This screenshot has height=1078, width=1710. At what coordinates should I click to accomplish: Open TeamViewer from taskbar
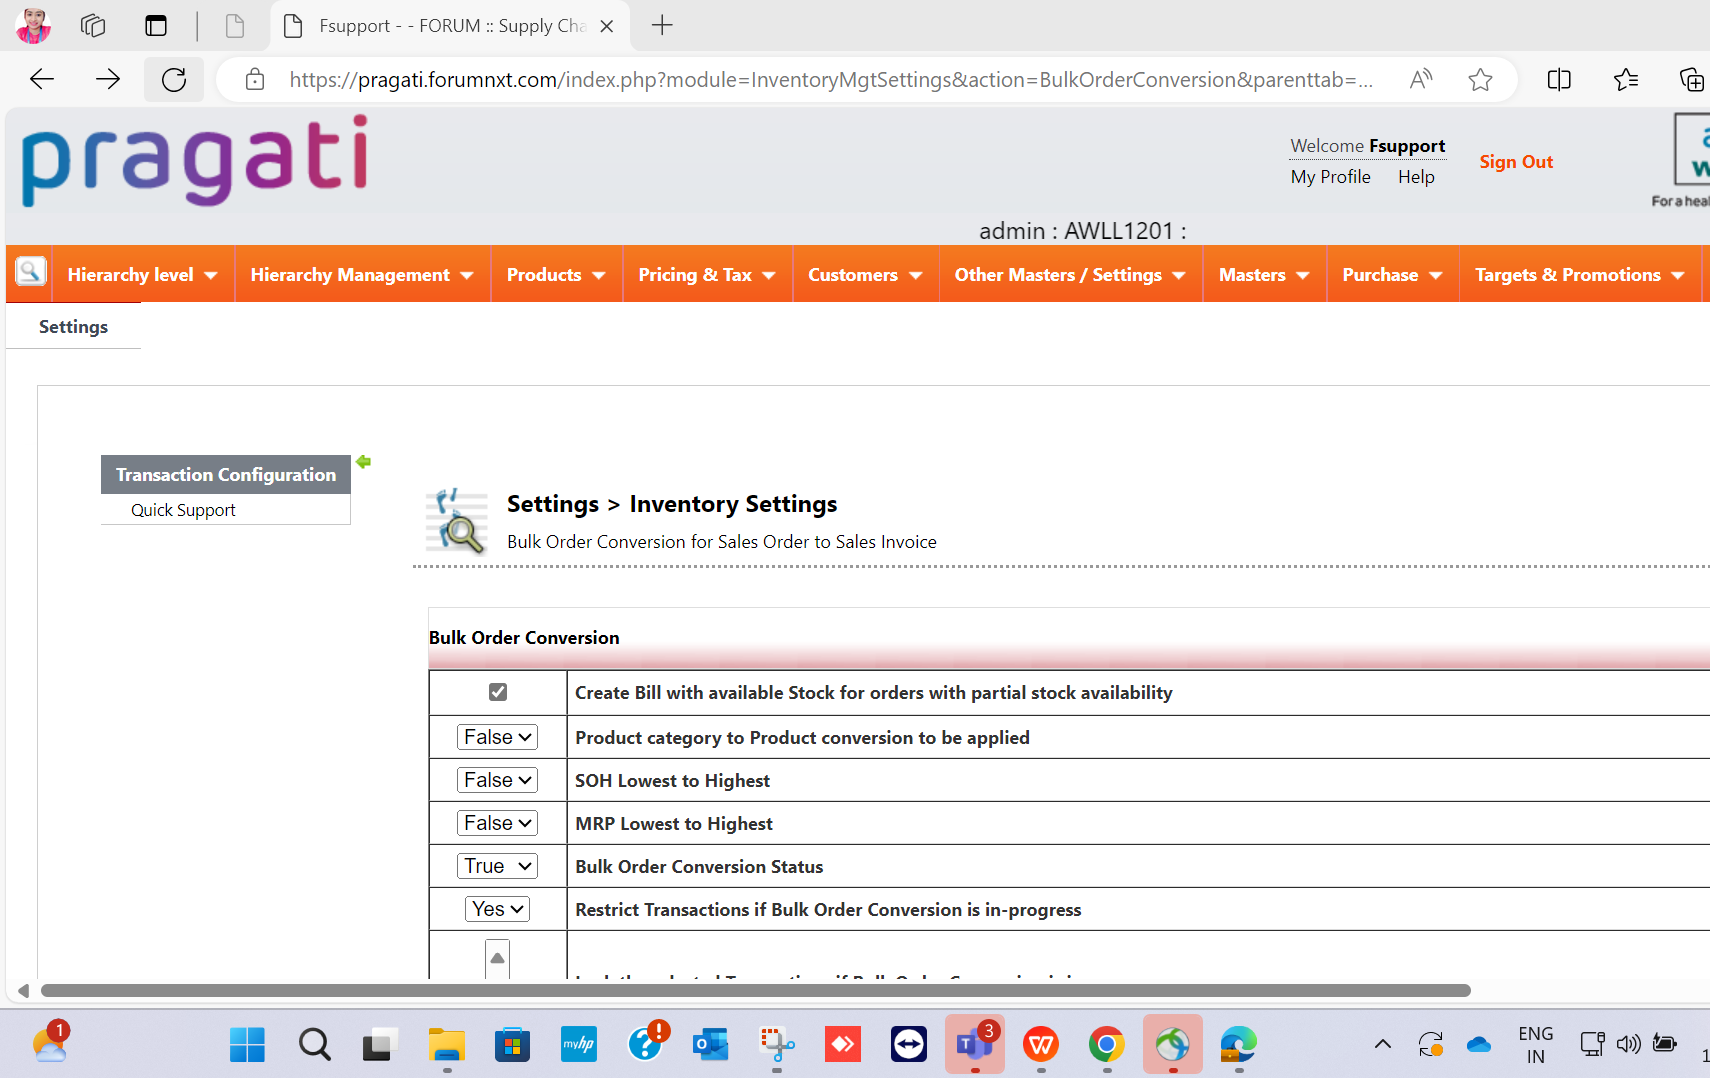[909, 1045]
